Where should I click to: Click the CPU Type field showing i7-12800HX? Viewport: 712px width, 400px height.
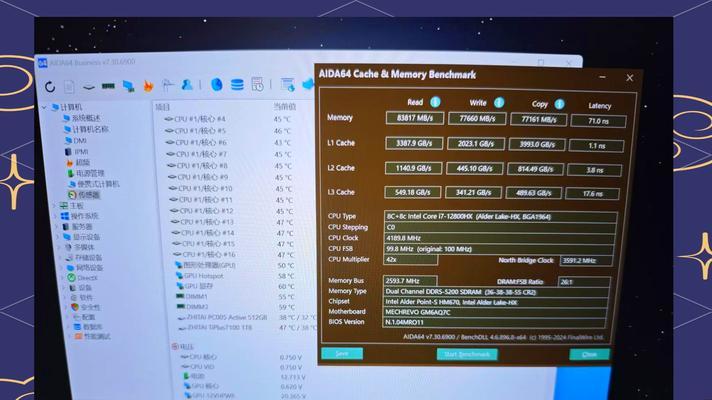click(x=500, y=217)
